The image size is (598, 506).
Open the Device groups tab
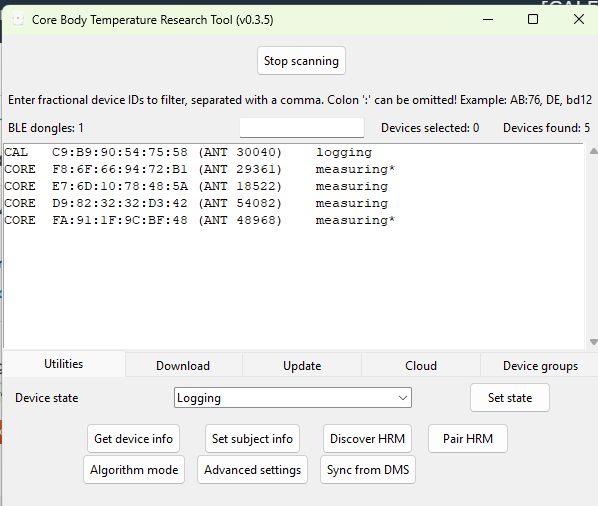tap(540, 366)
